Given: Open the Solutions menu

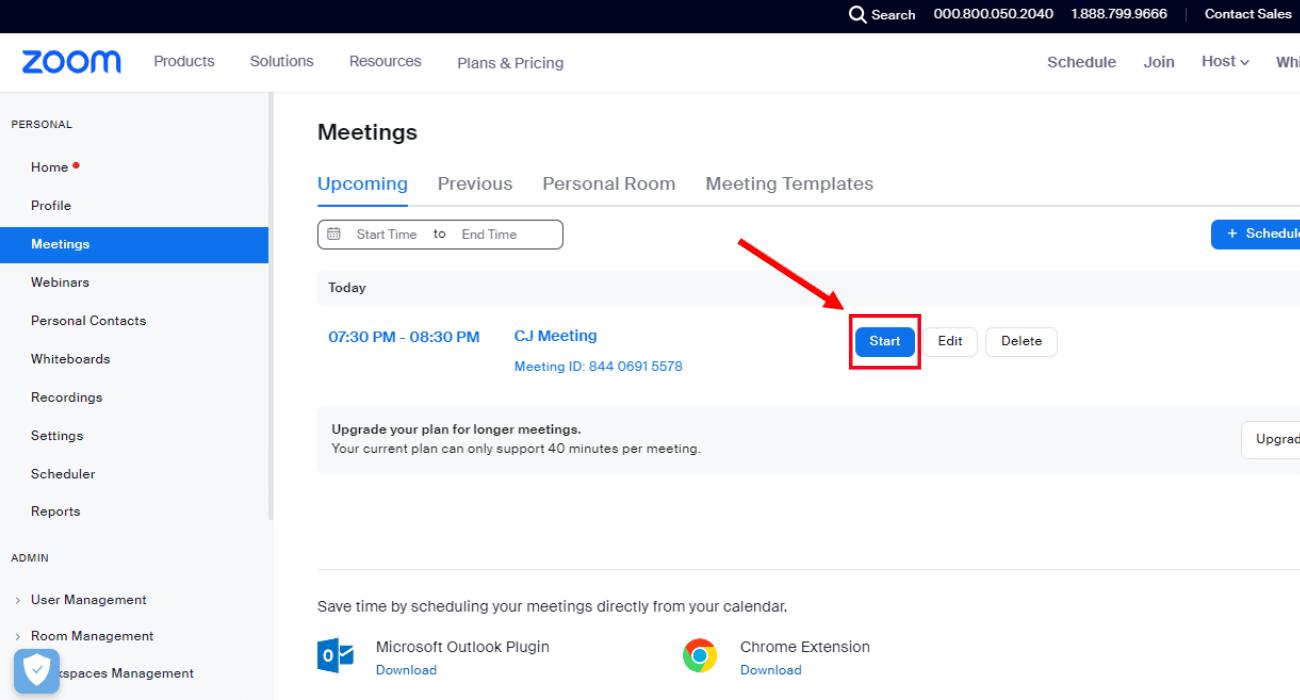Looking at the screenshot, I should coord(282,62).
